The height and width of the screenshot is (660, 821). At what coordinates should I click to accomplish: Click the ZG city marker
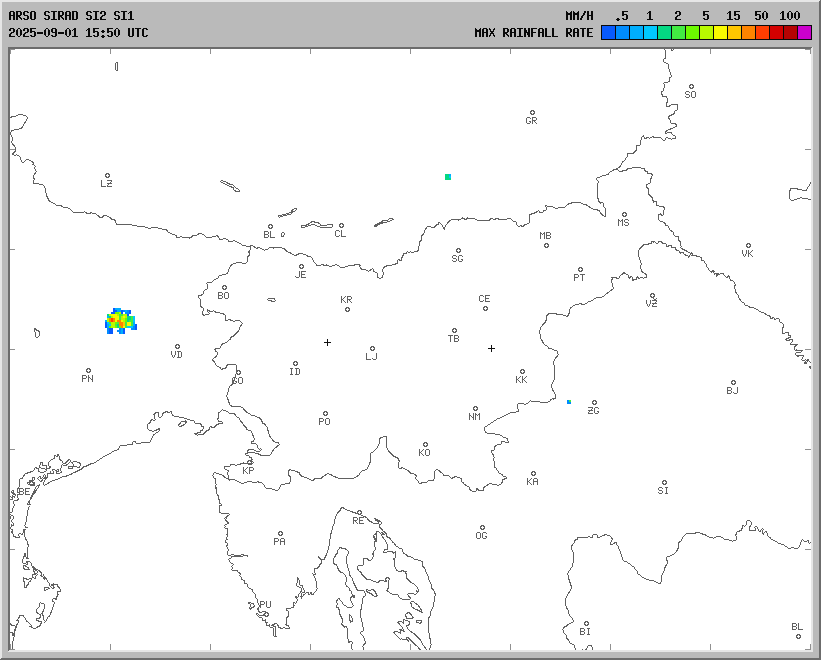coord(594,402)
